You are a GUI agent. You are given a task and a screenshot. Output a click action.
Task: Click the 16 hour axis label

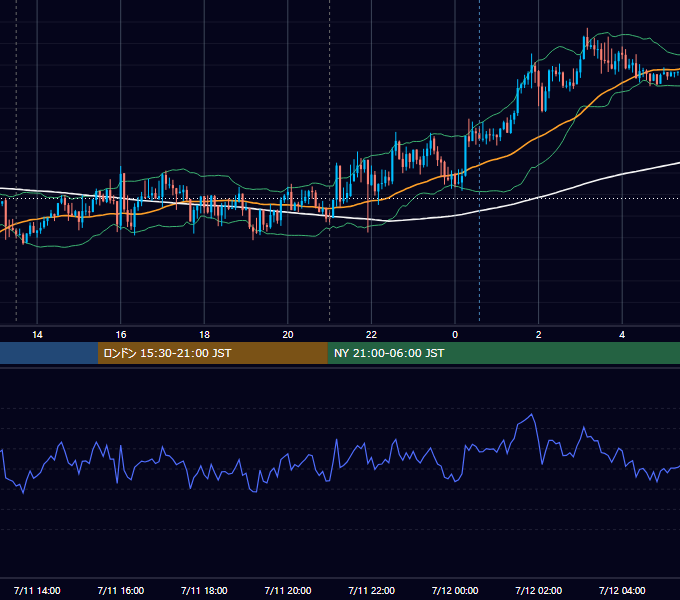121,335
